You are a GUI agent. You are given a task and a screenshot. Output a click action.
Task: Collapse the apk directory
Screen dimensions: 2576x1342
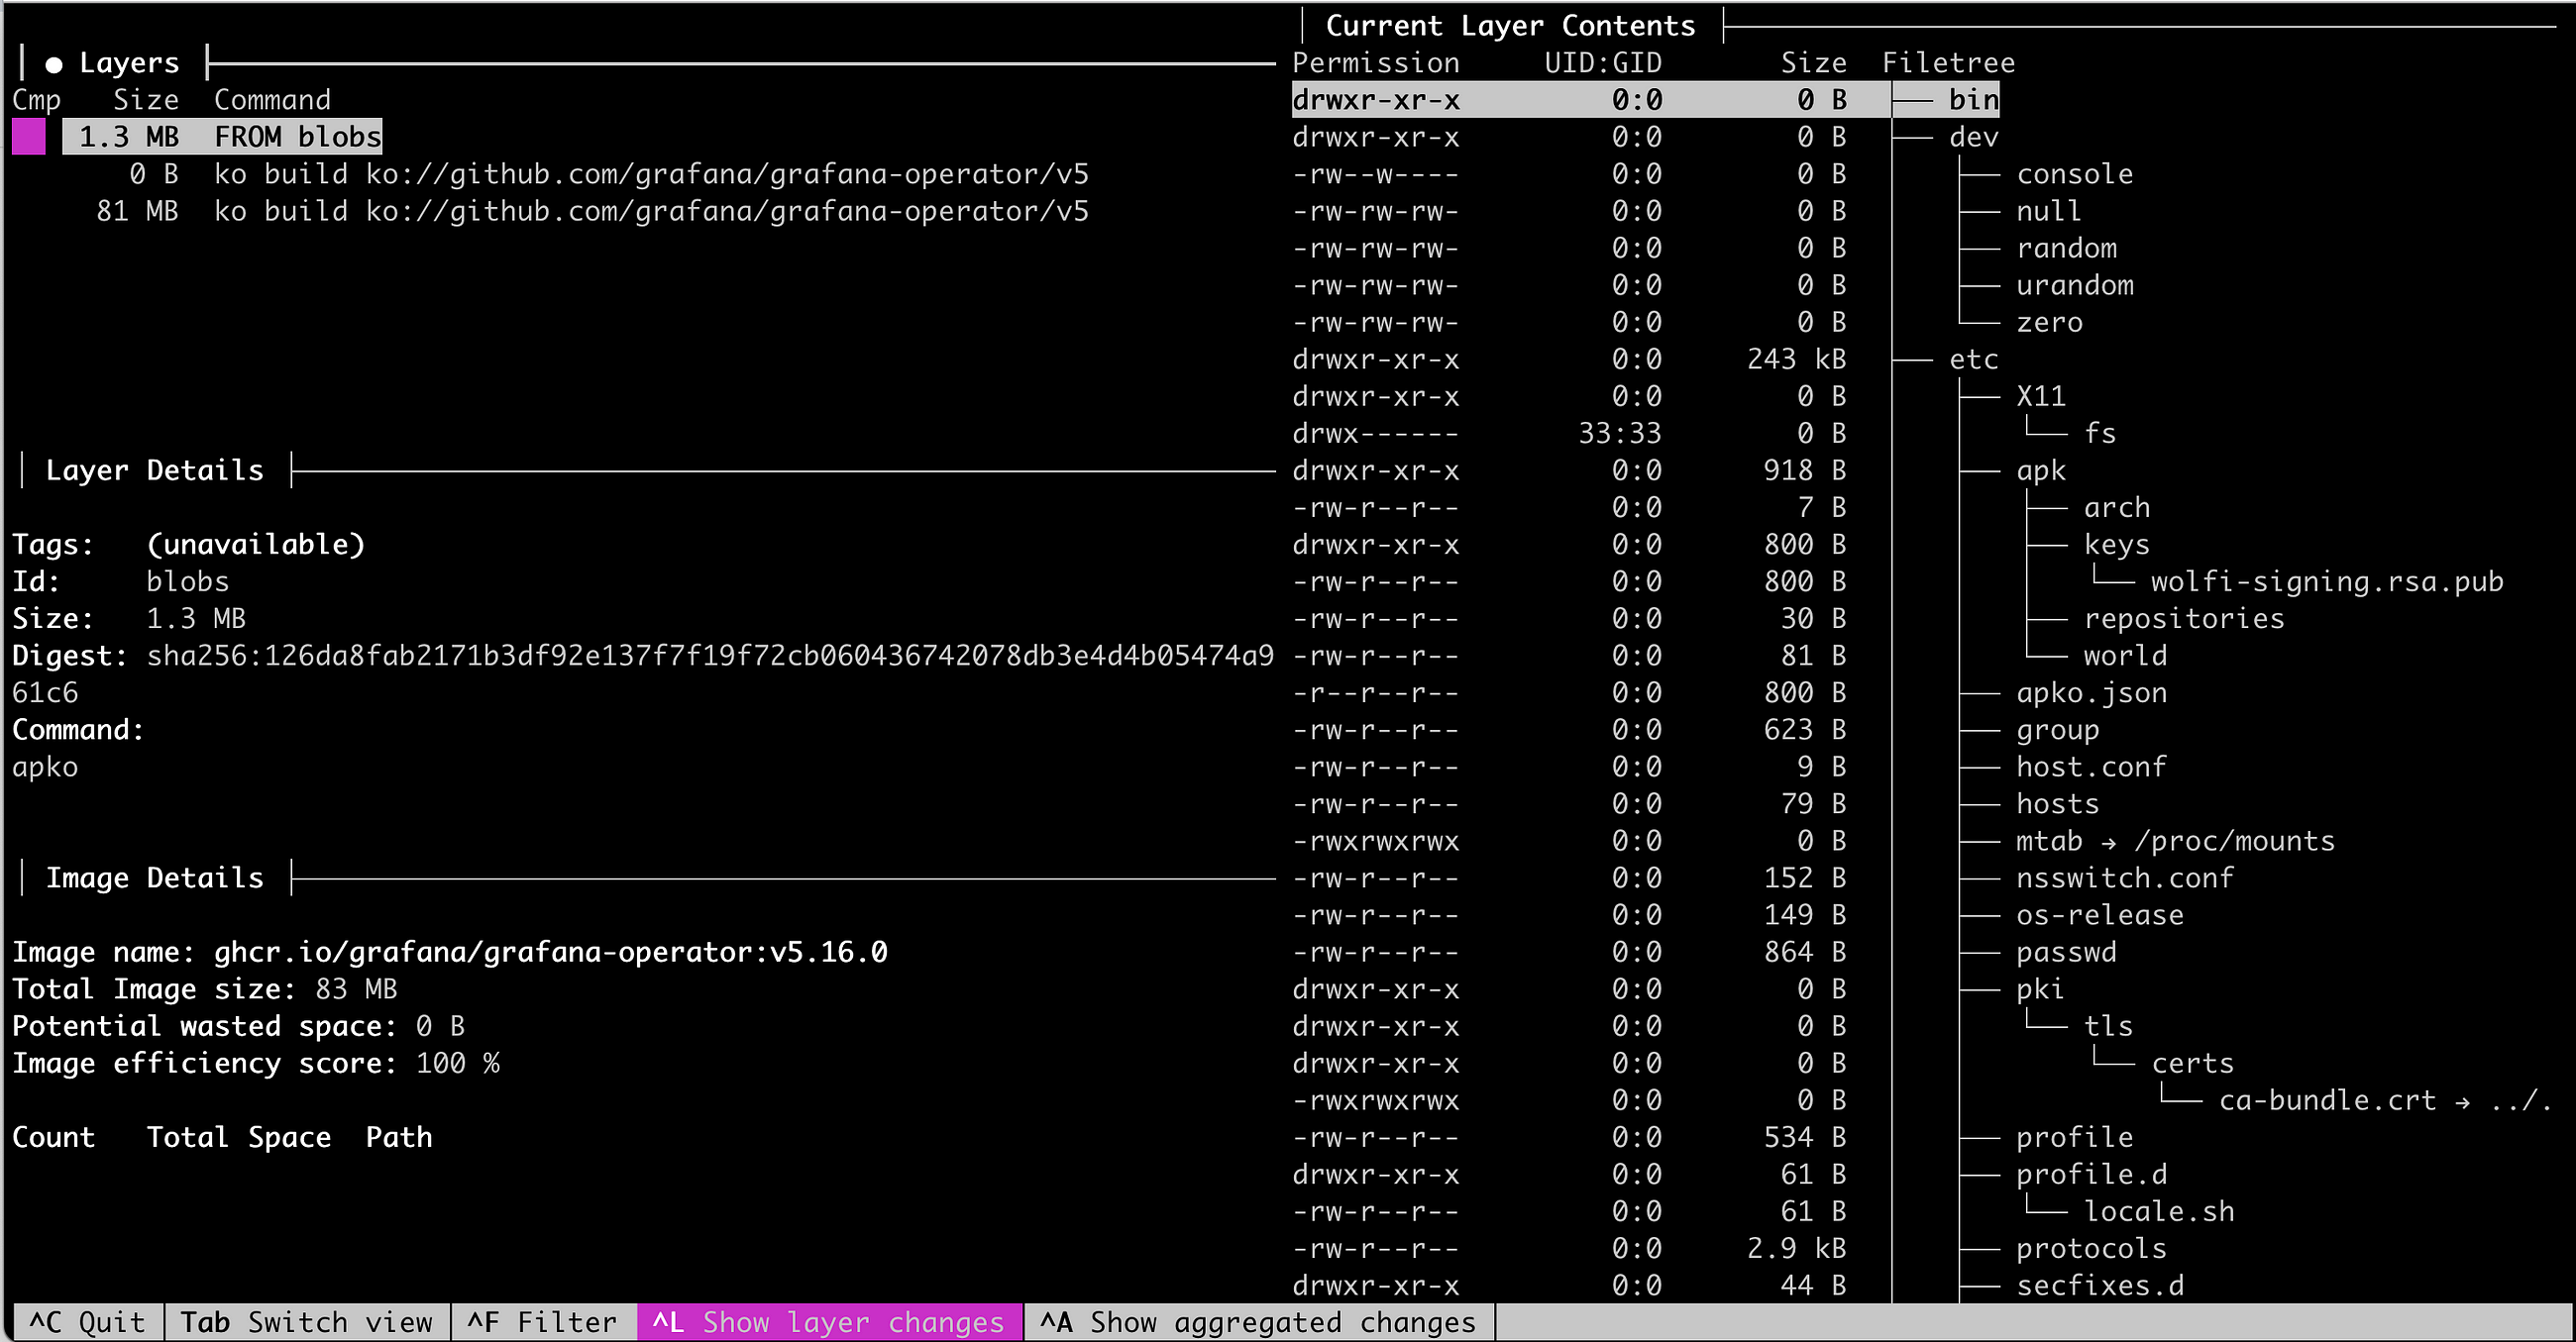click(x=2041, y=470)
